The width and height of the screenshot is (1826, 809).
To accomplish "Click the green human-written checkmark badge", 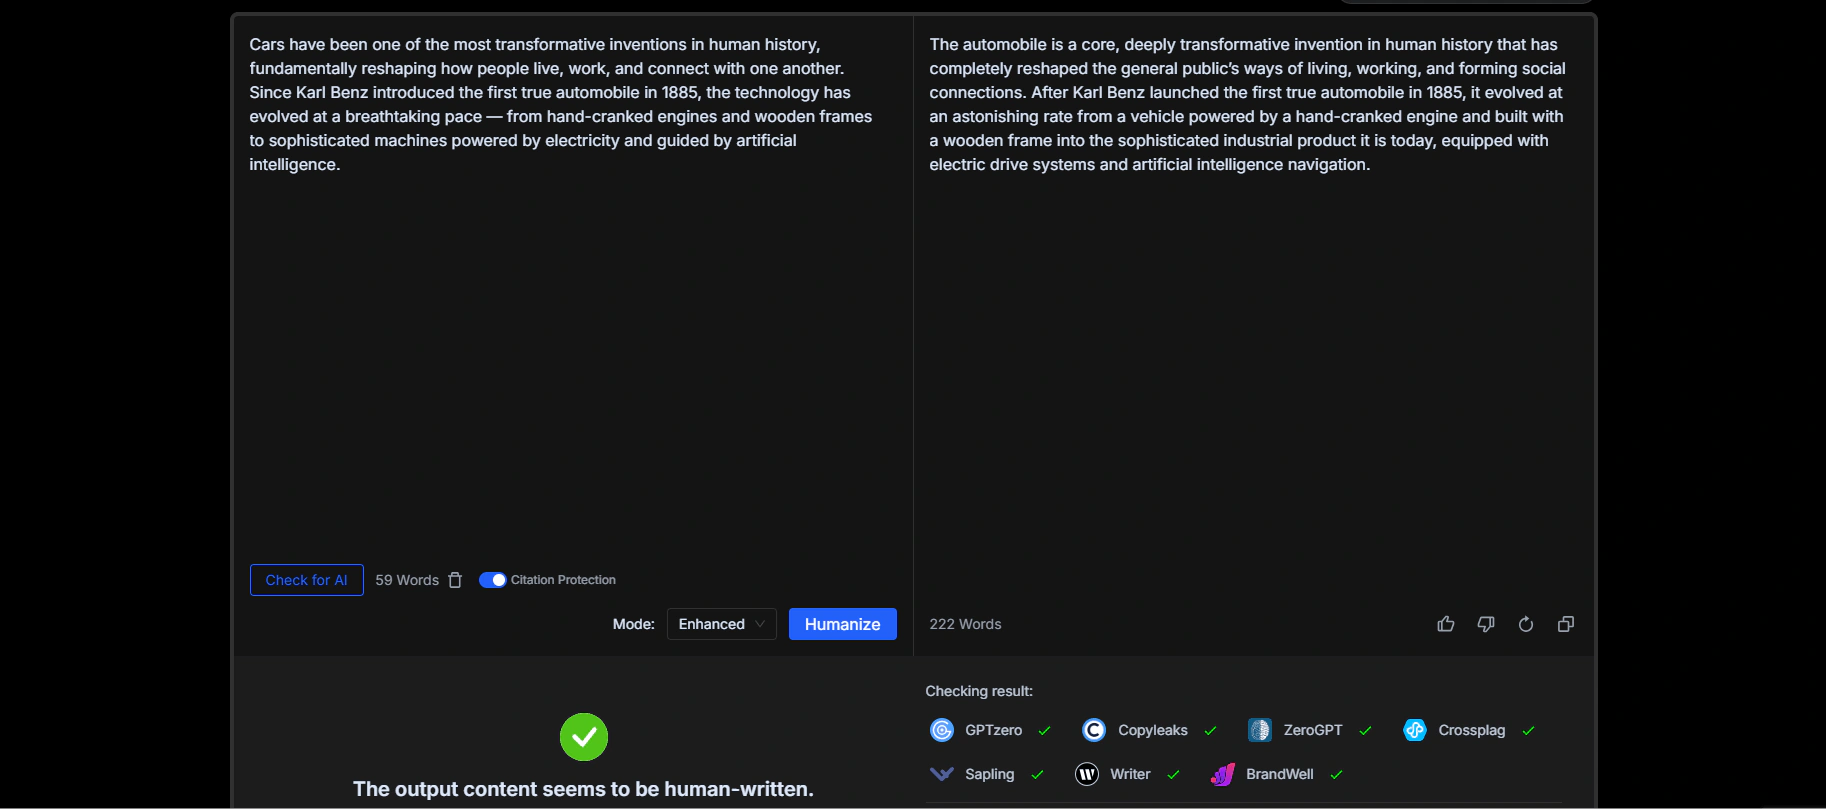I will (x=584, y=737).
